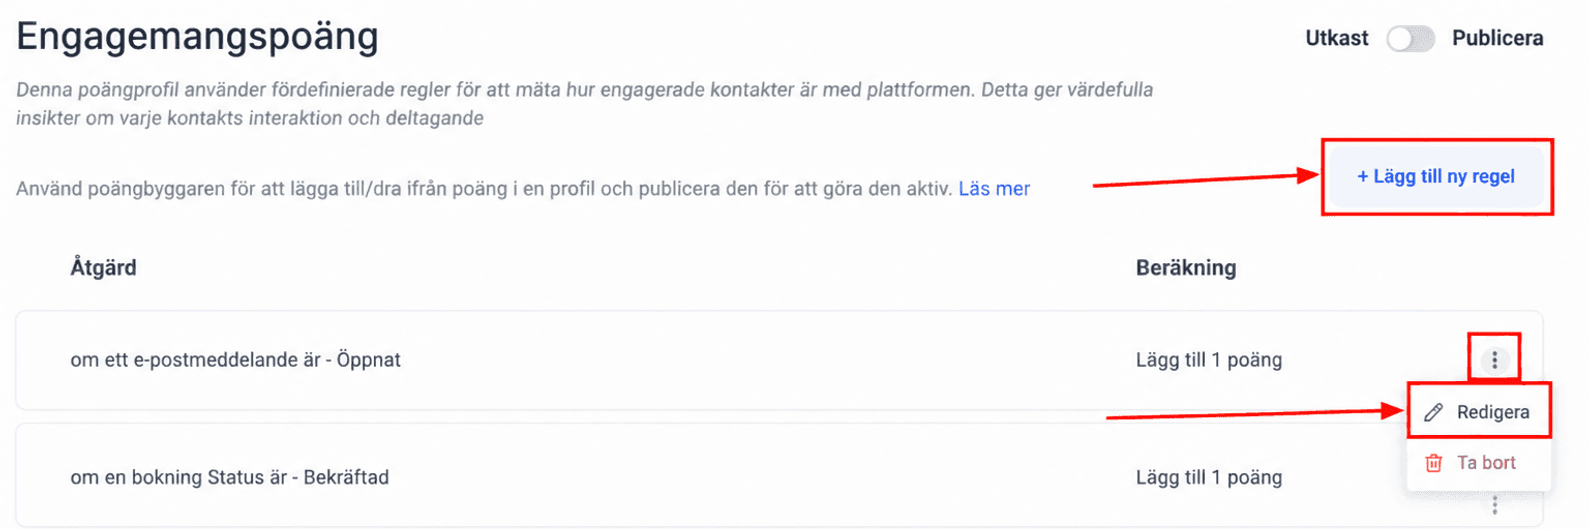Screen dimensions: 1589x529
Task: Open three-dot menu for bokning Bekräftad rule
Action: click(1494, 505)
